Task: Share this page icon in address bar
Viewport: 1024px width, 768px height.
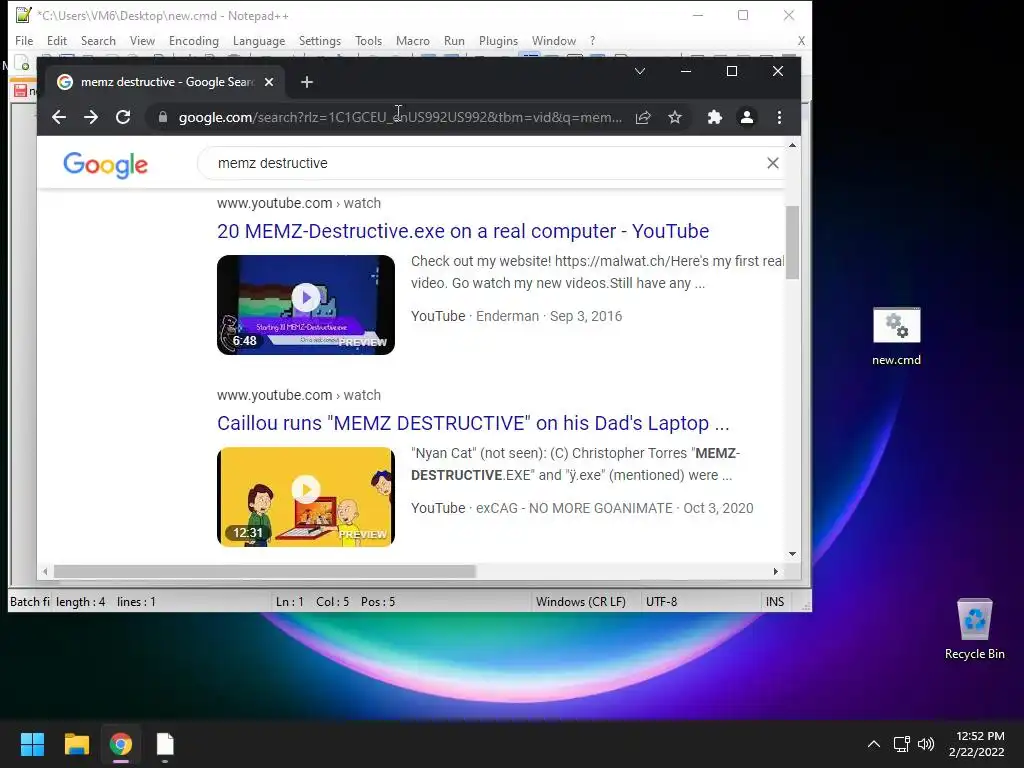Action: click(643, 118)
